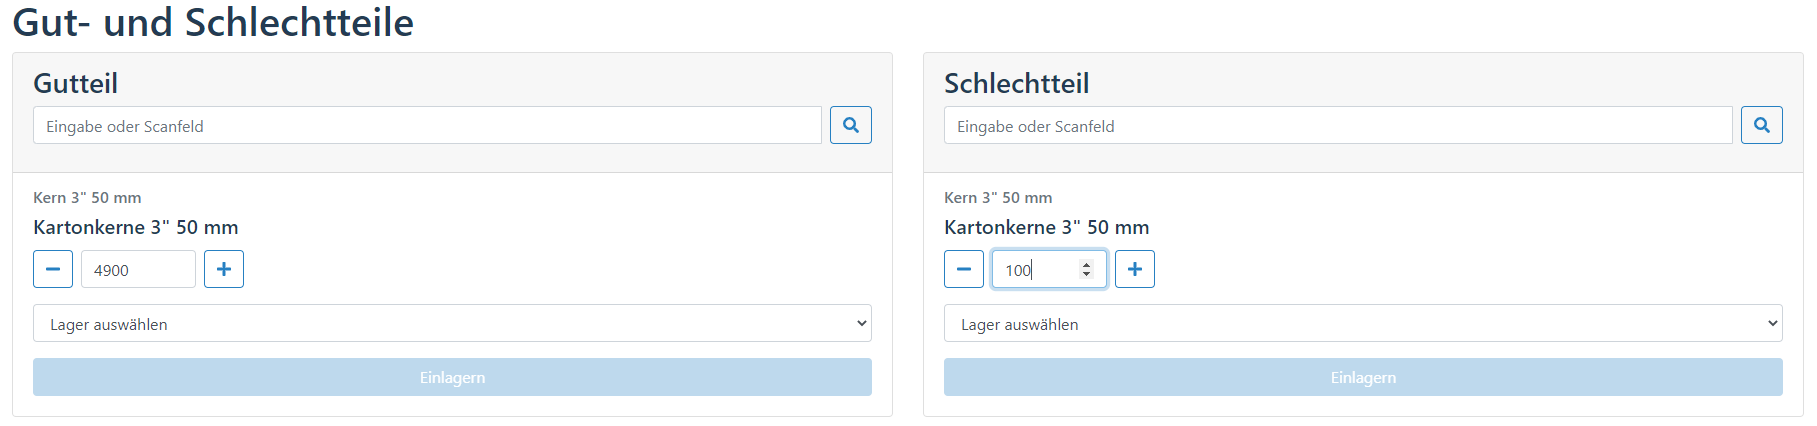The width and height of the screenshot is (1817, 426).
Task: Select the Gutteil quantity field showing 4900
Action: click(138, 269)
